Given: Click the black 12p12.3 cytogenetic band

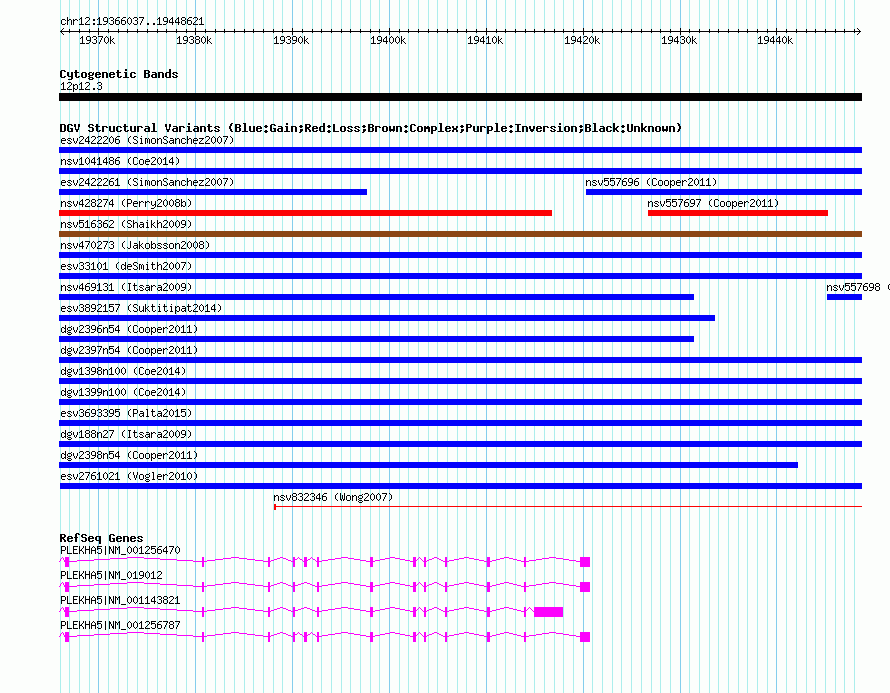Looking at the screenshot, I should [x=460, y=97].
